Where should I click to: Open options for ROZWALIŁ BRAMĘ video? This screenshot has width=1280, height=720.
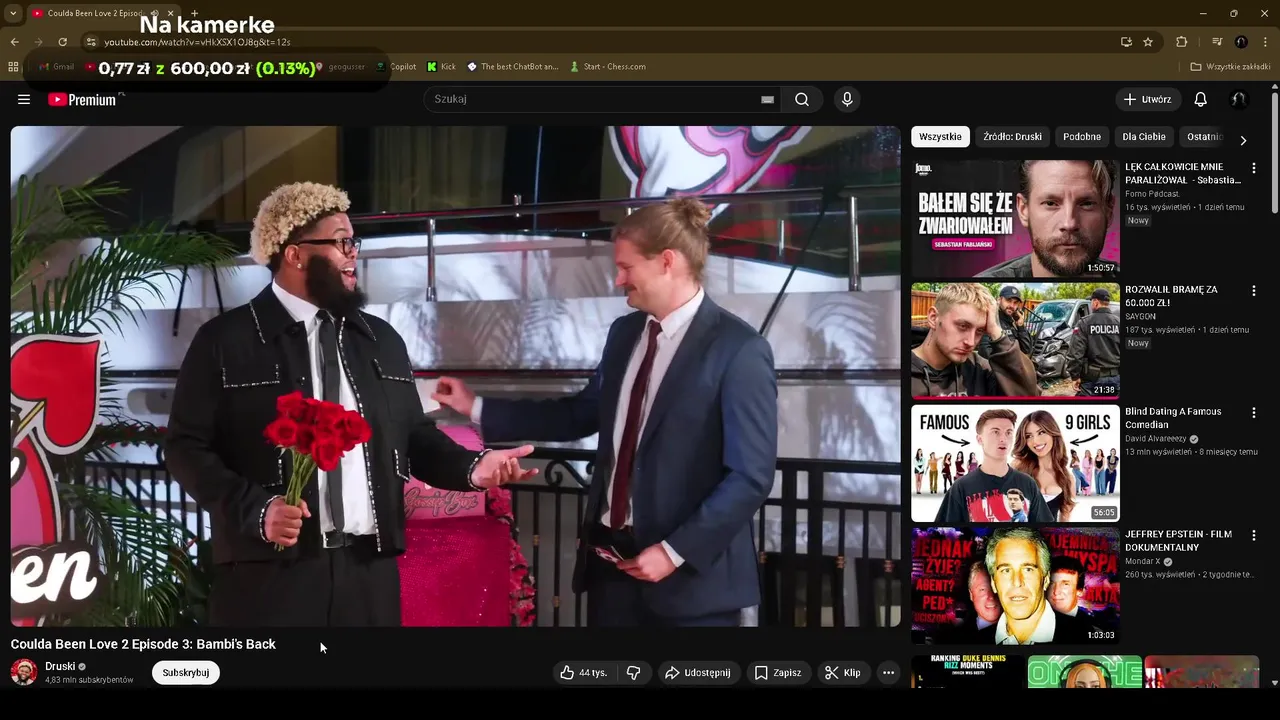coord(1253,291)
